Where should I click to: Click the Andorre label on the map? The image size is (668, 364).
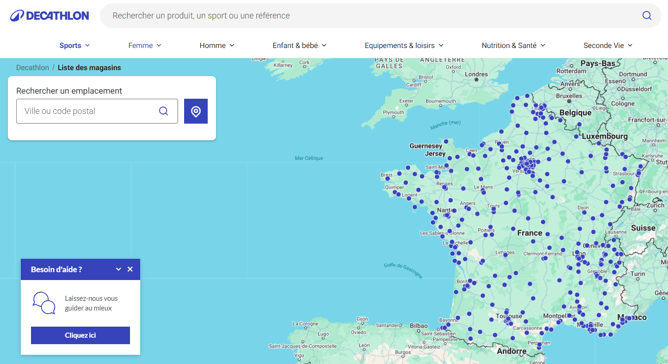pos(511,351)
